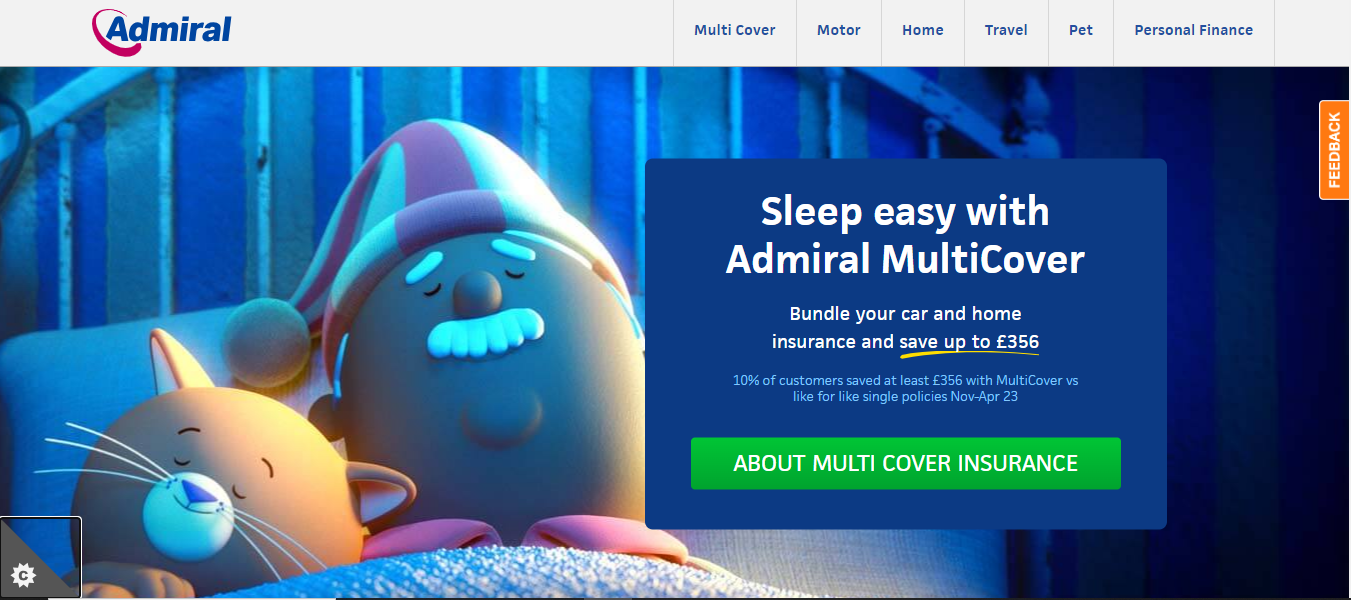
Task: Click the About Multi Cover Insurance button
Action: pos(906,463)
